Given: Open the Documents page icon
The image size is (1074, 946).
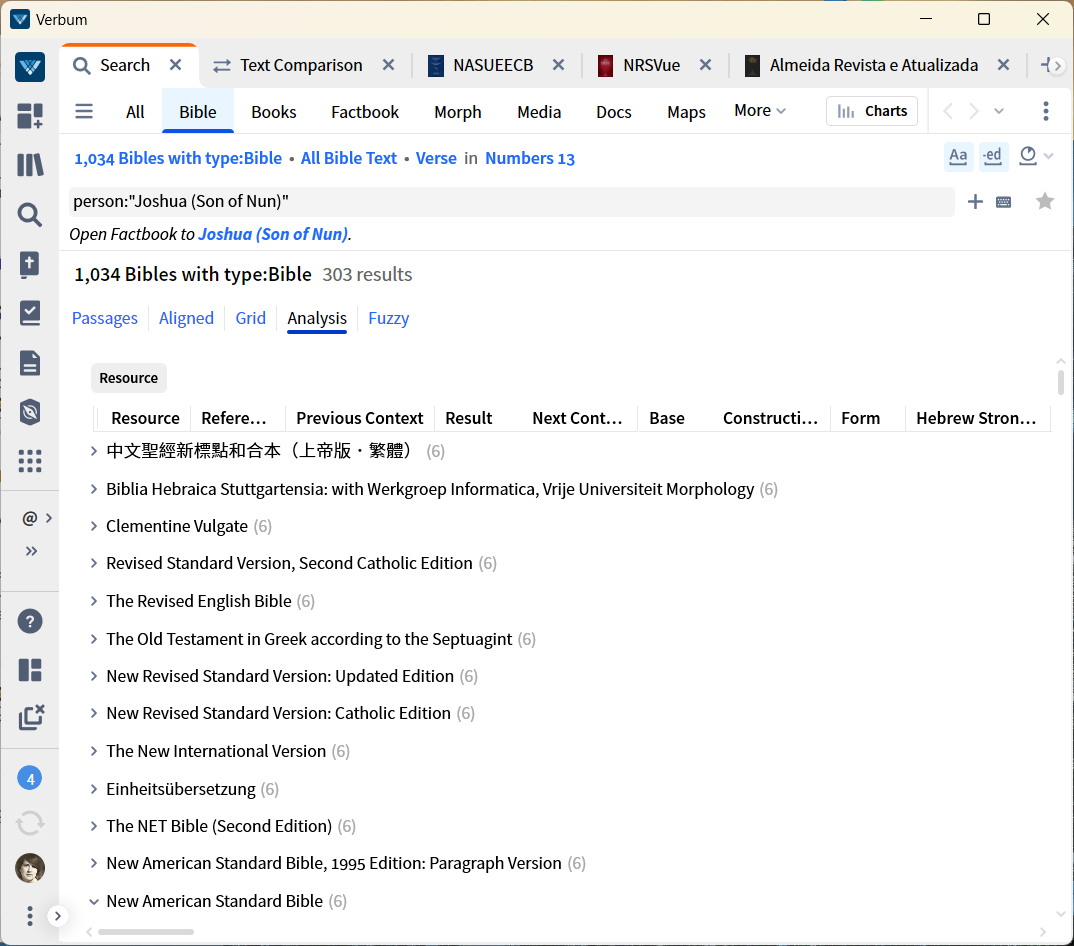Looking at the screenshot, I should 29,363.
